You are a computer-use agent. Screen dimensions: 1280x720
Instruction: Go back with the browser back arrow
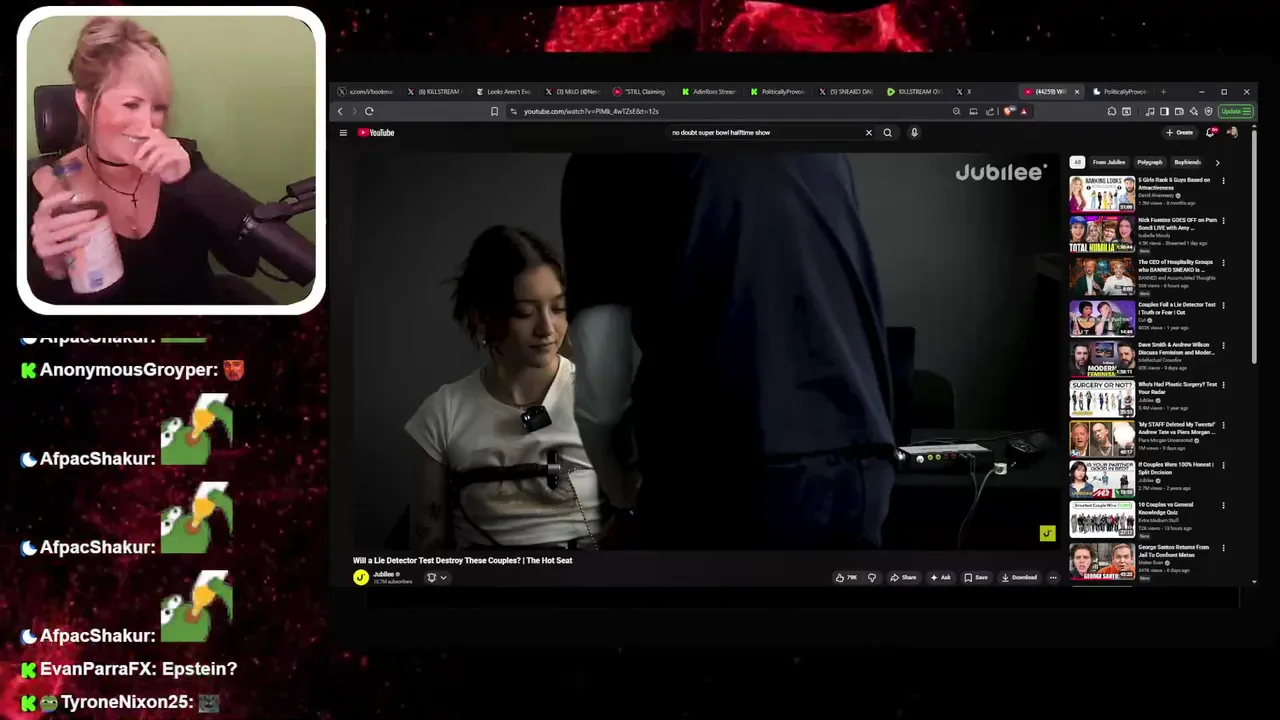point(340,111)
